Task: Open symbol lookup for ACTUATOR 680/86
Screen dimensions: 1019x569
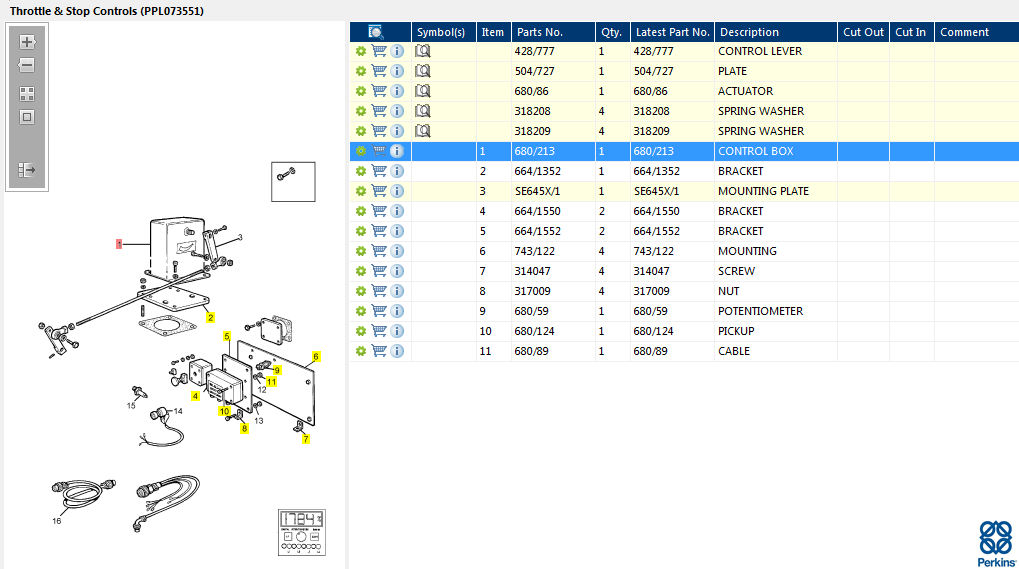Action: [423, 91]
